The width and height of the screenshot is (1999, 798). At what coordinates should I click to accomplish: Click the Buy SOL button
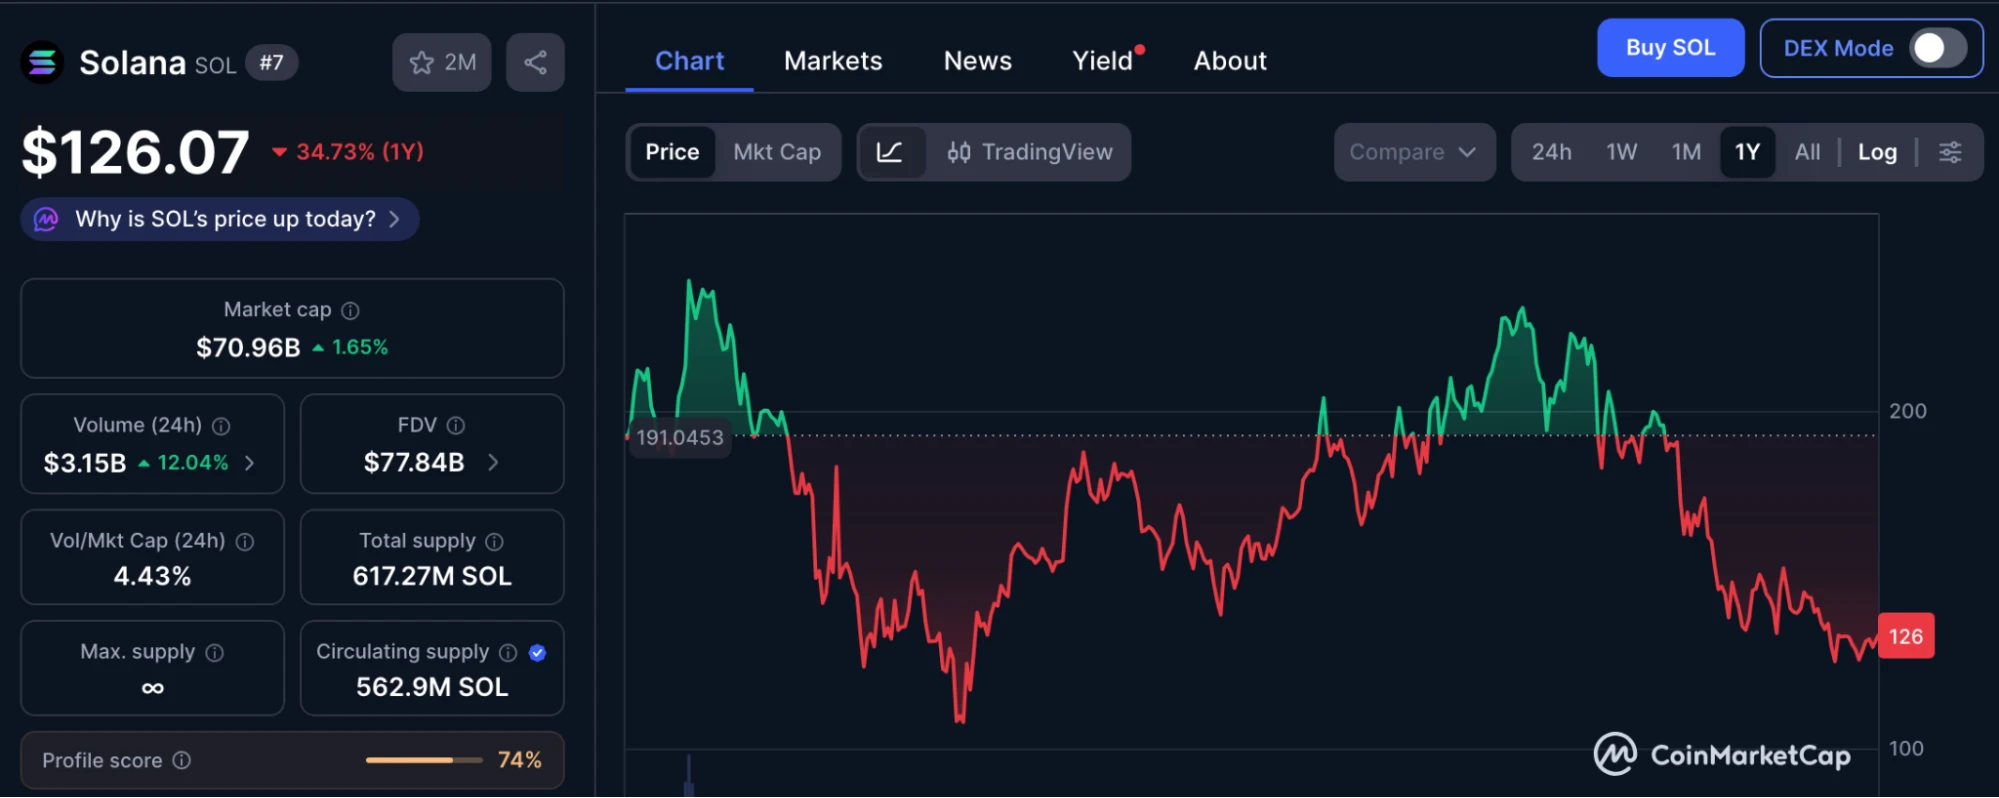click(1670, 48)
